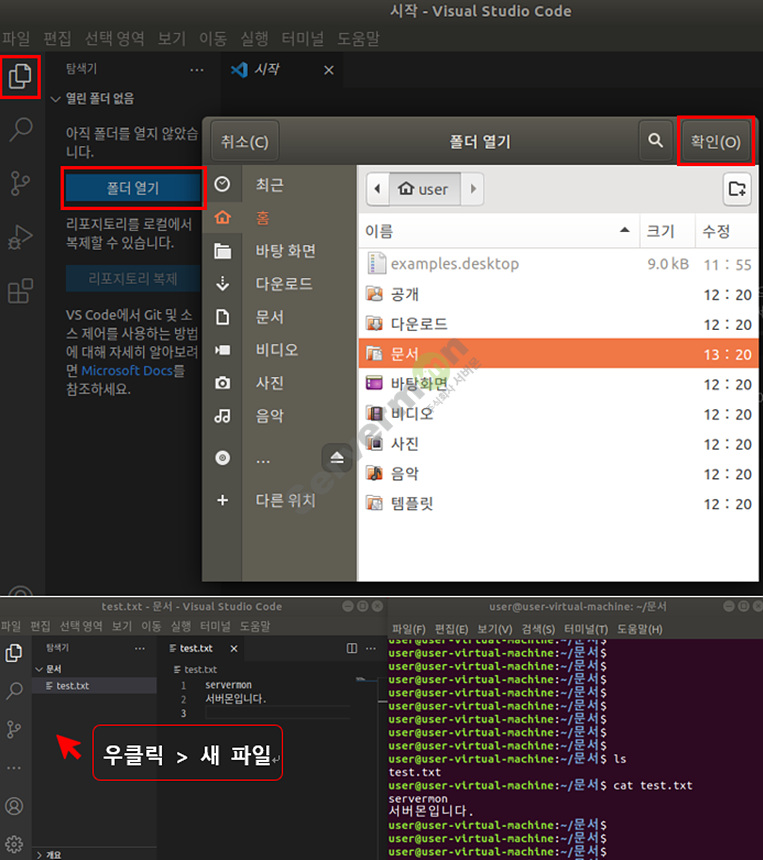Create new folder icon in dialog
The height and width of the screenshot is (860, 763).
737,189
